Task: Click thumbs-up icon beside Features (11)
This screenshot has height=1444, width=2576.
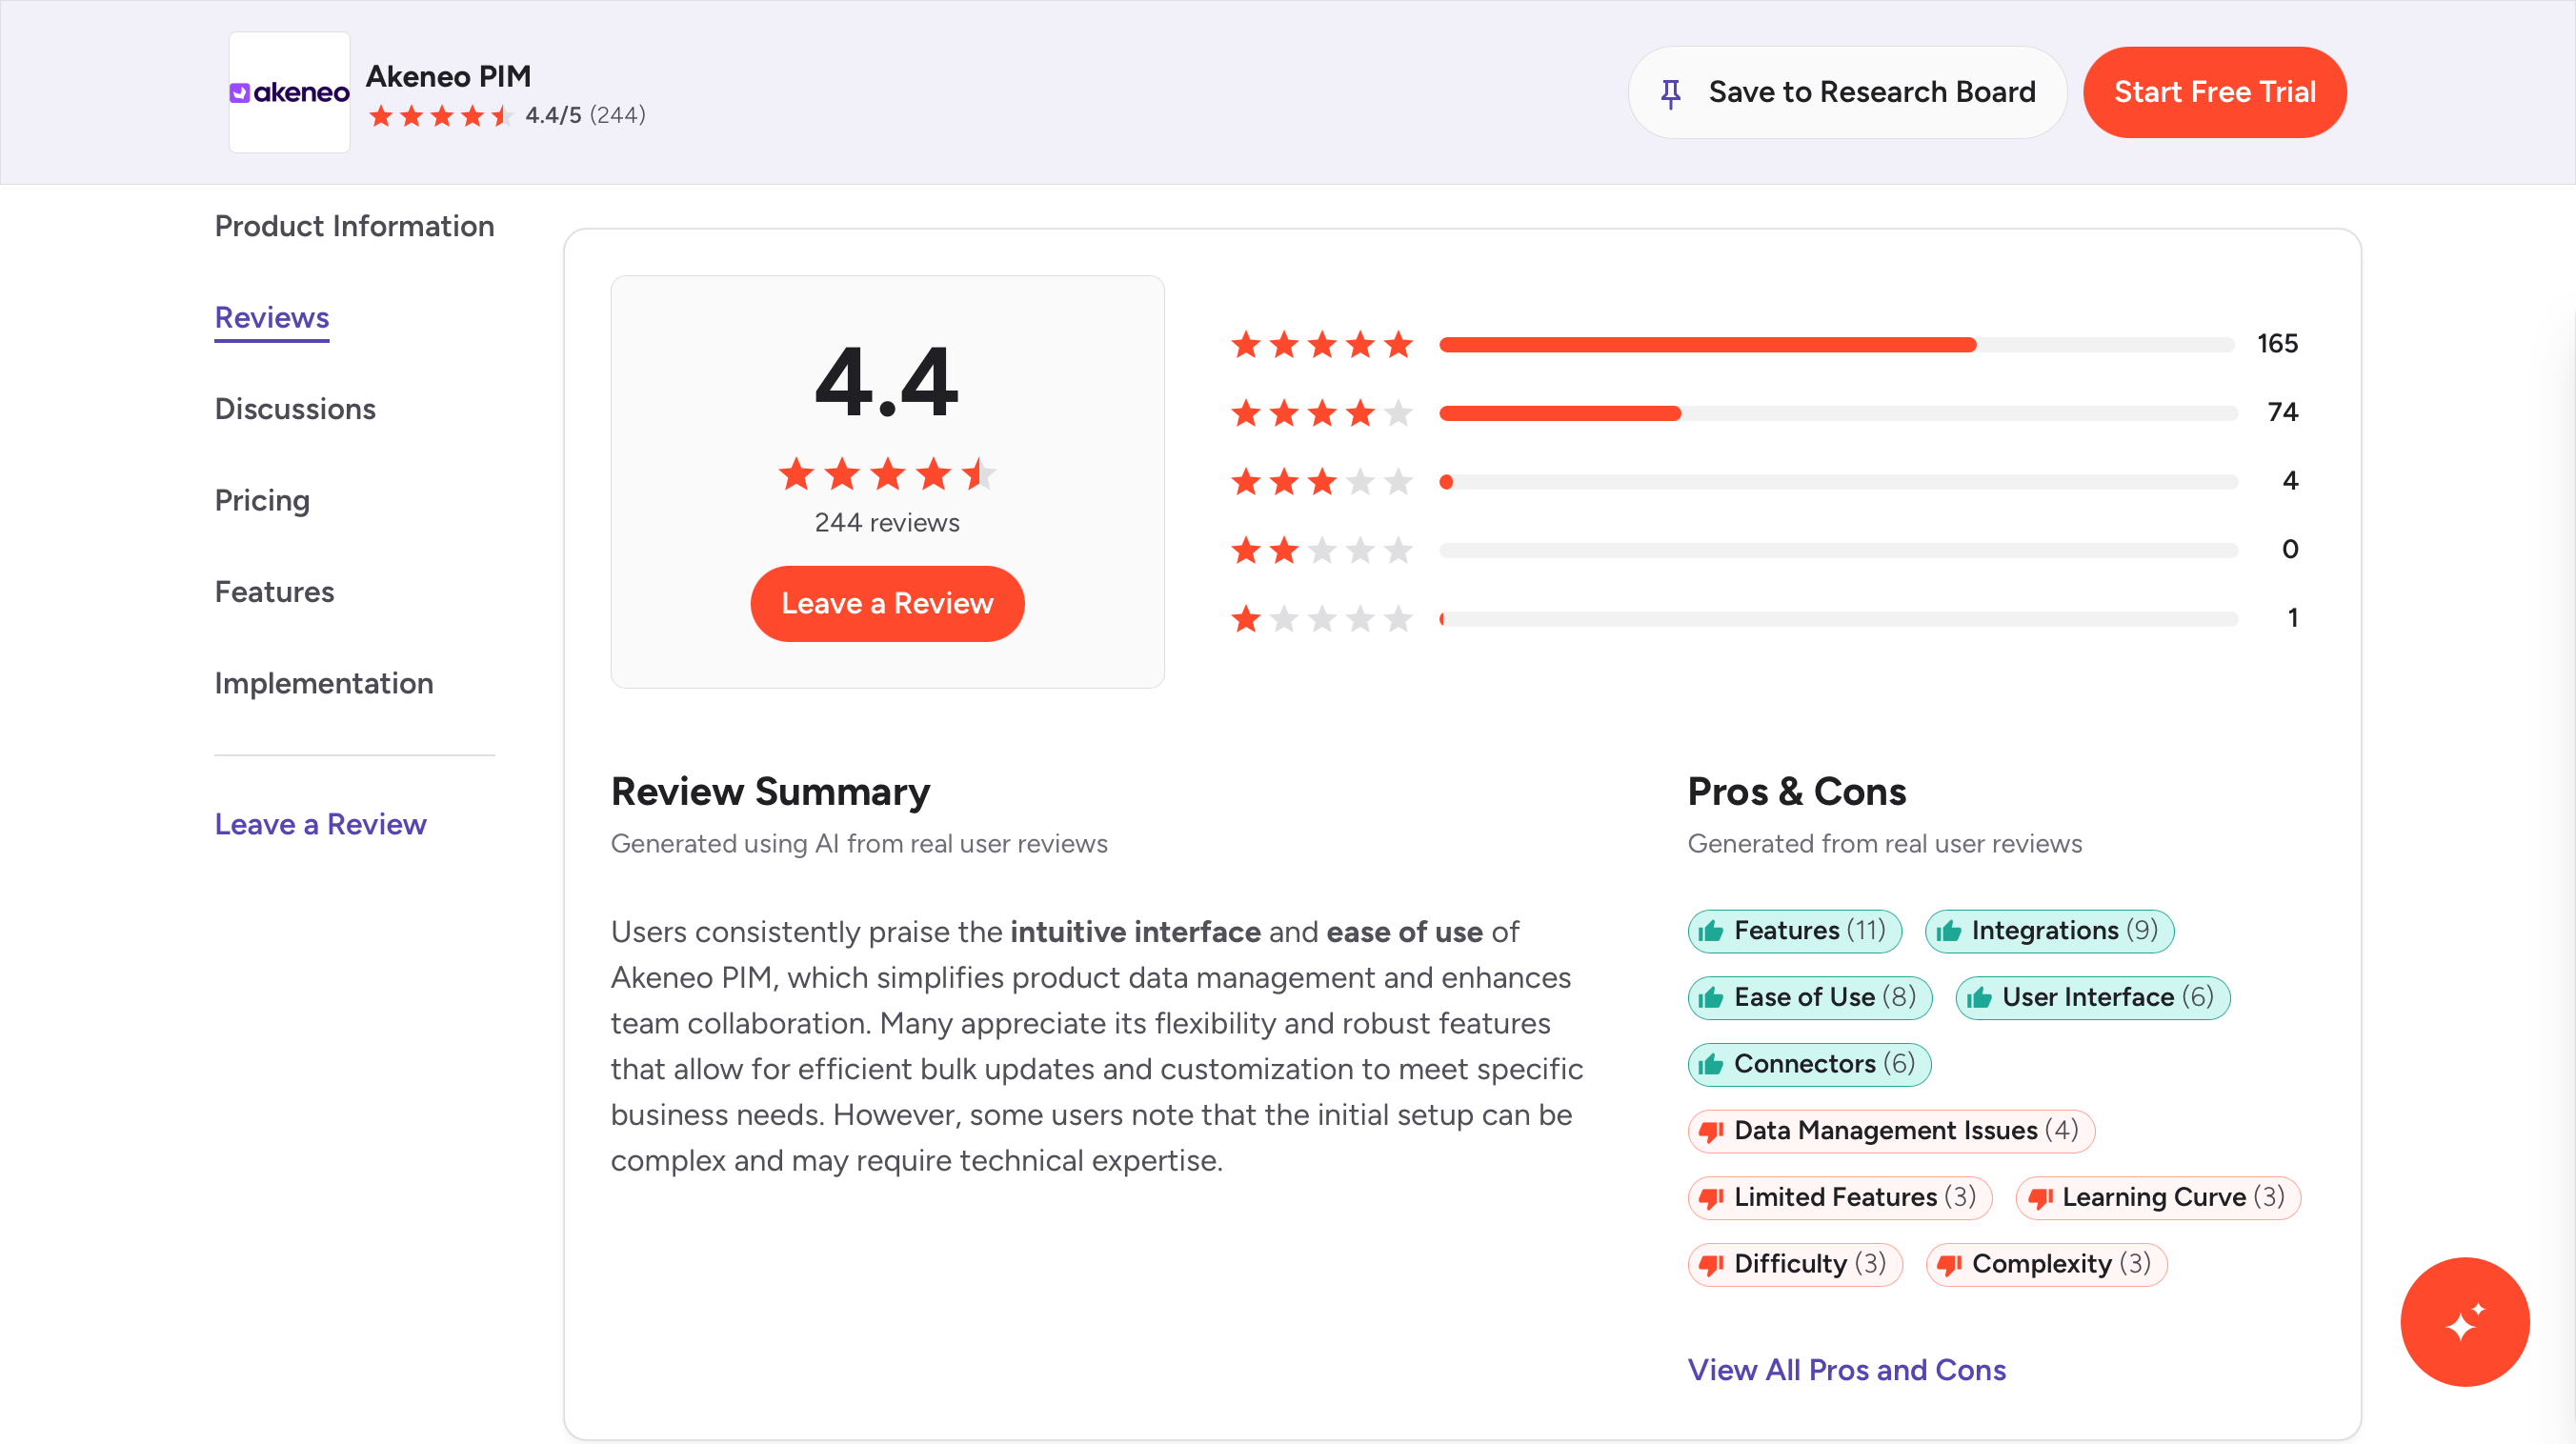Action: coord(1711,931)
